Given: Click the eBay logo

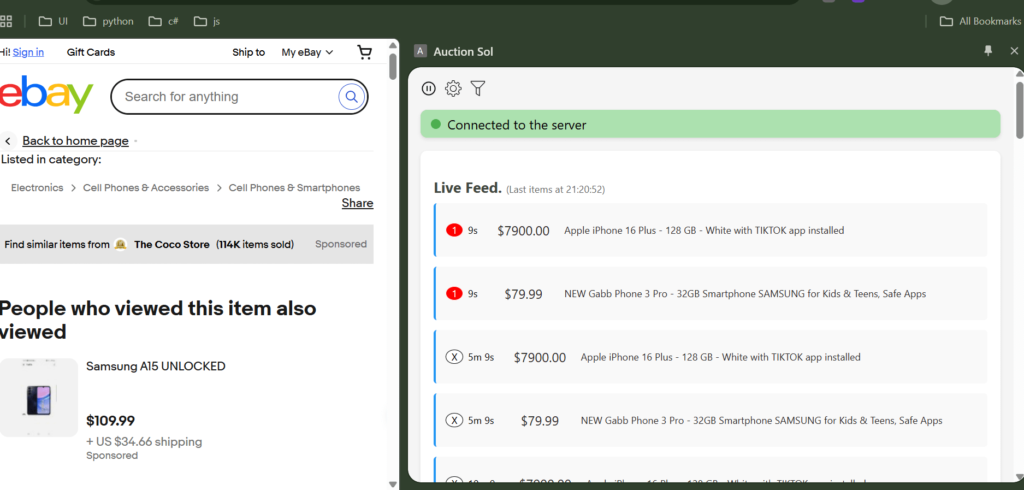Looking at the screenshot, I should click(46, 94).
